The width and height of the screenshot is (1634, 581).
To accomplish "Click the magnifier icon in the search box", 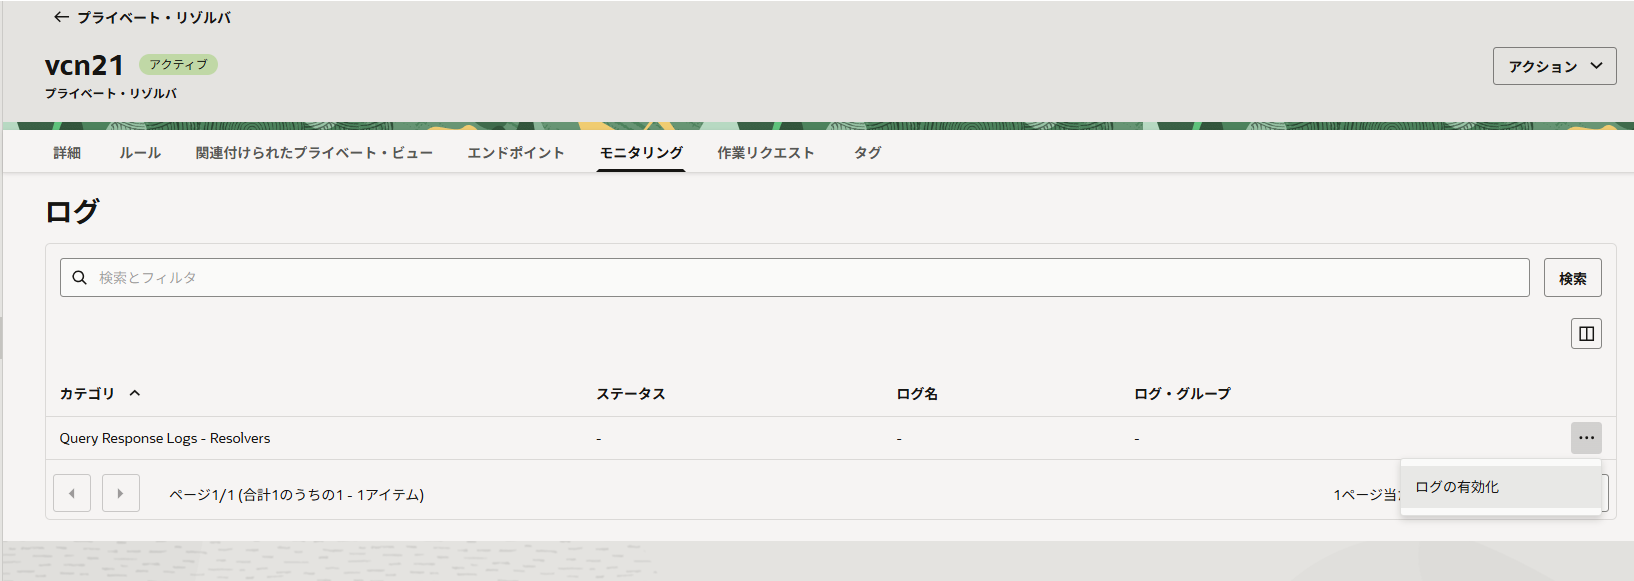I will pyautogui.click(x=79, y=277).
